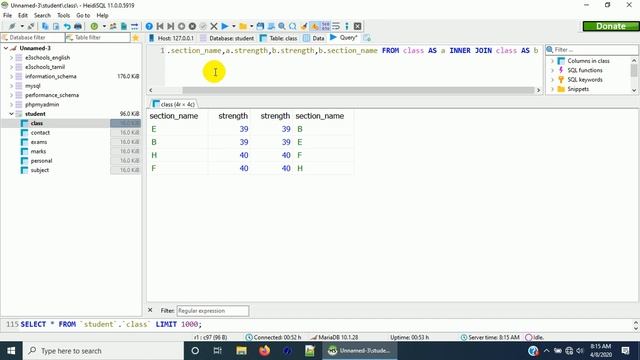This screenshot has height=360, width=640.
Task: Open the File menu
Action: (7, 15)
